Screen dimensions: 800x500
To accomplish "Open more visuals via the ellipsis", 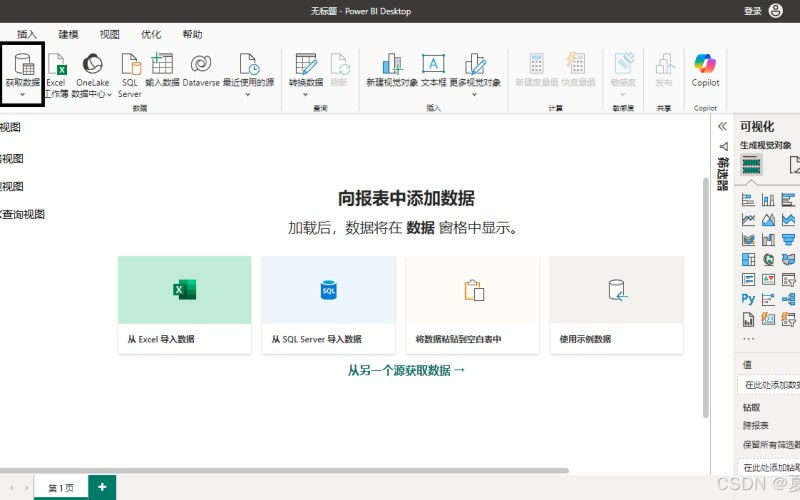I will coord(748,339).
